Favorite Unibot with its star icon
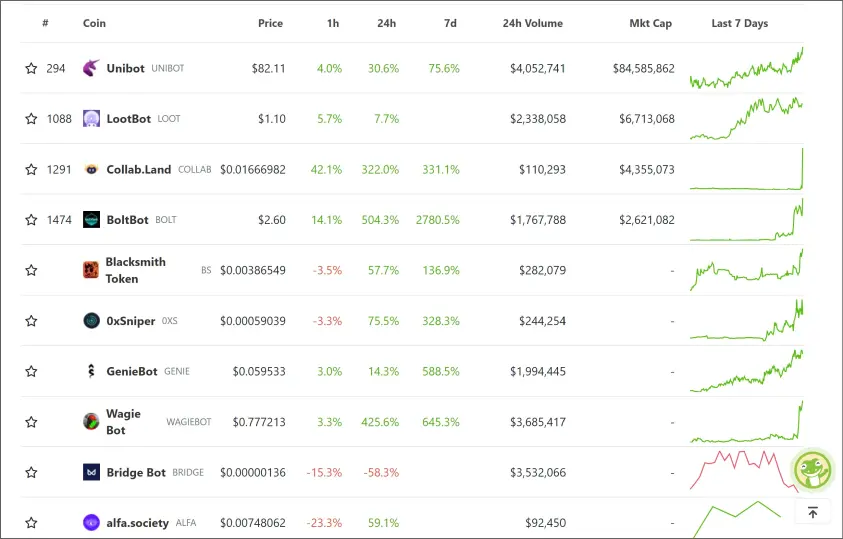The height and width of the screenshot is (539, 843). point(31,68)
